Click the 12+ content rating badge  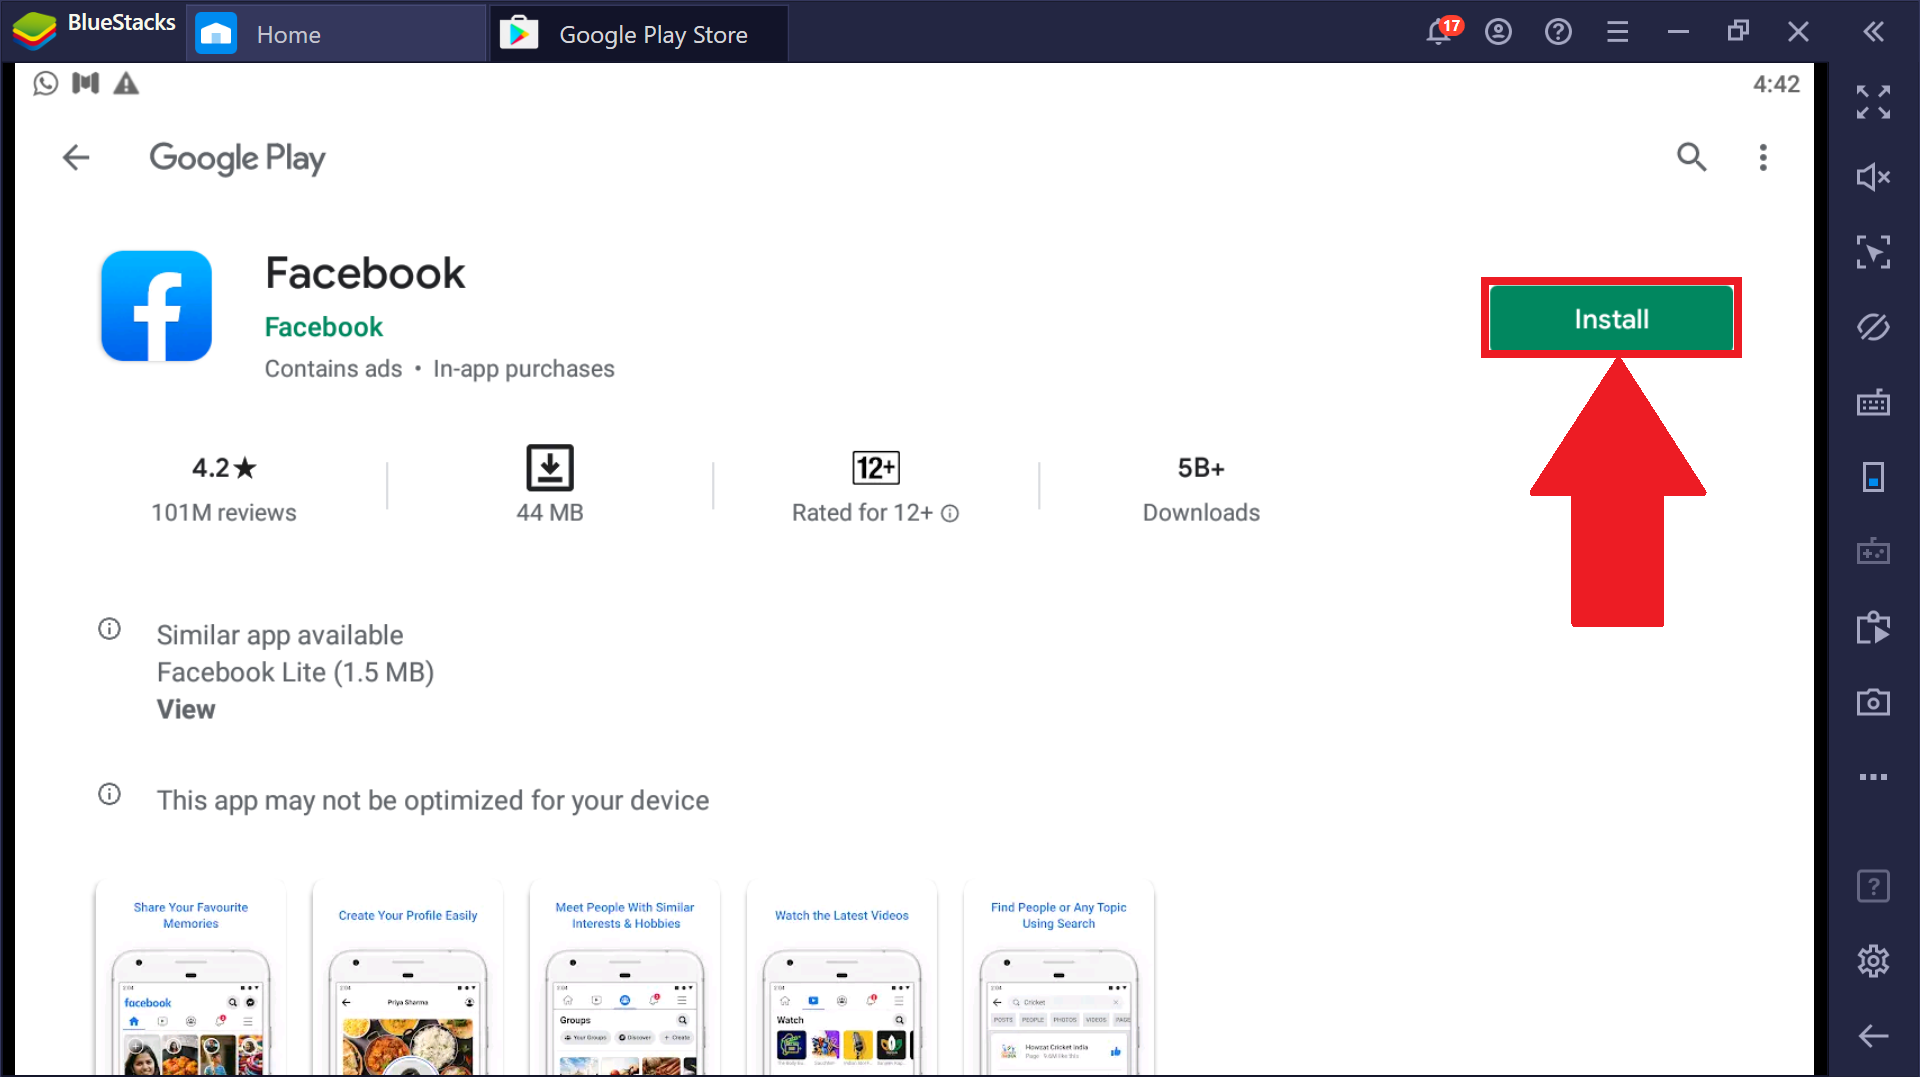pyautogui.click(x=876, y=467)
